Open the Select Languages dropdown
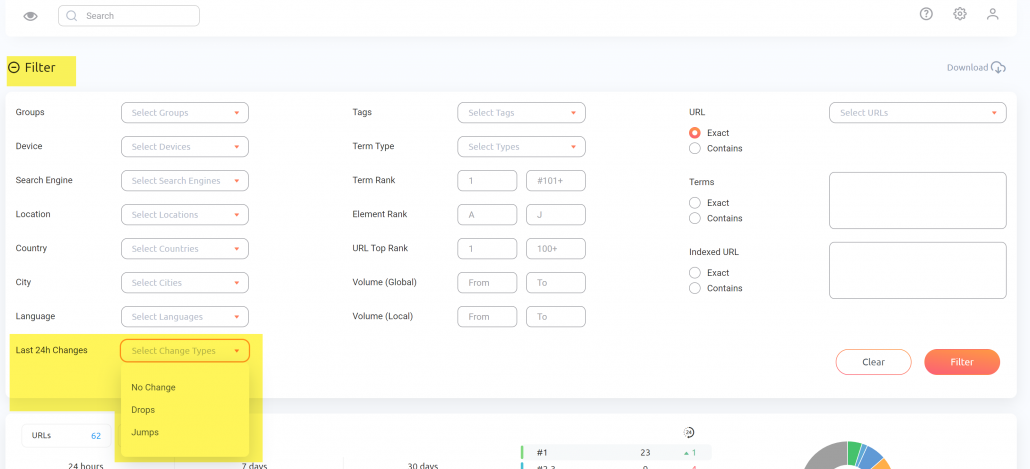Image resolution: width=1030 pixels, height=469 pixels. coord(185,317)
